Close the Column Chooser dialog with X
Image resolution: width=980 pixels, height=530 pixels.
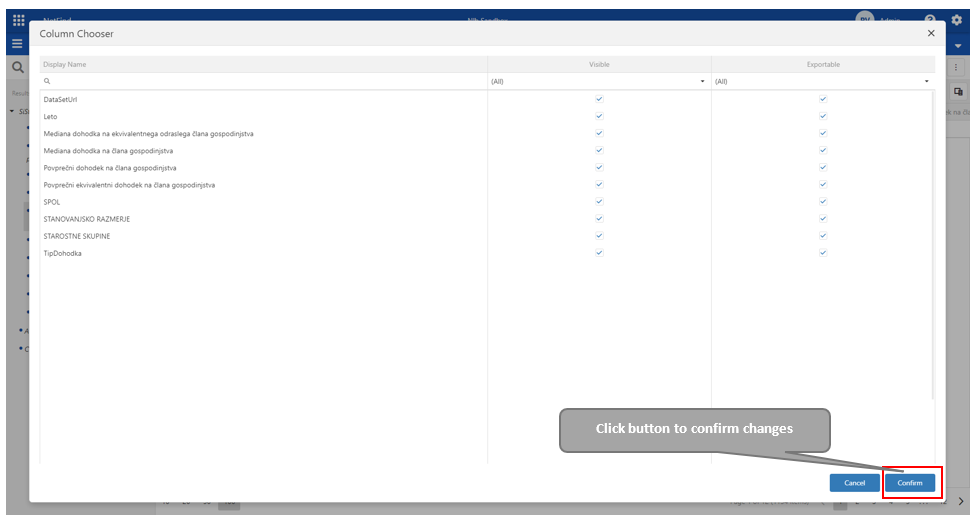click(x=931, y=33)
